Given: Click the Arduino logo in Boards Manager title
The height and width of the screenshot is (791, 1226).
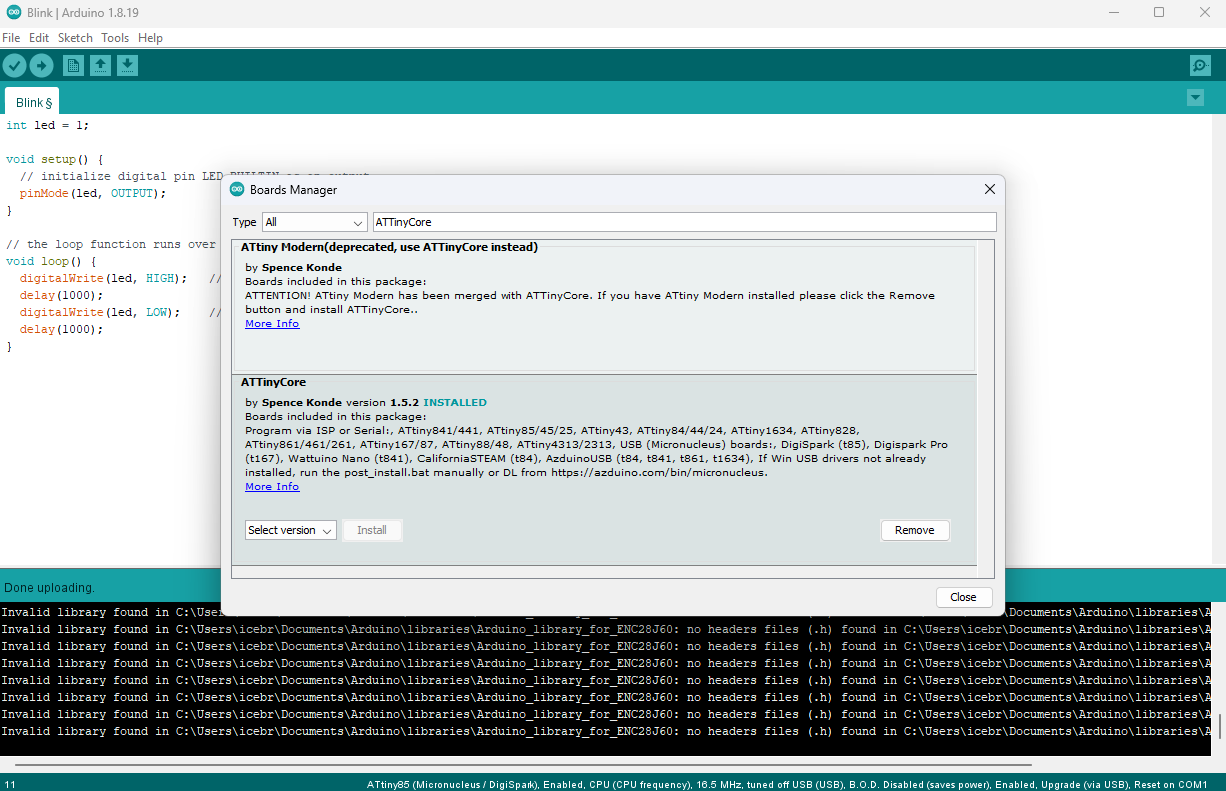Looking at the screenshot, I should pyautogui.click(x=237, y=189).
